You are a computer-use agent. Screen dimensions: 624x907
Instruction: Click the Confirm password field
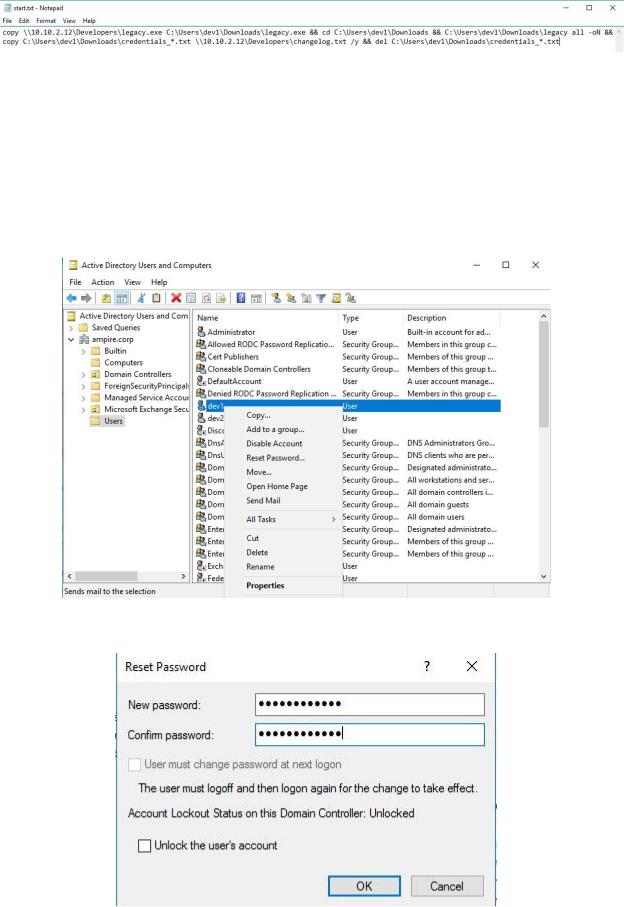click(x=370, y=734)
